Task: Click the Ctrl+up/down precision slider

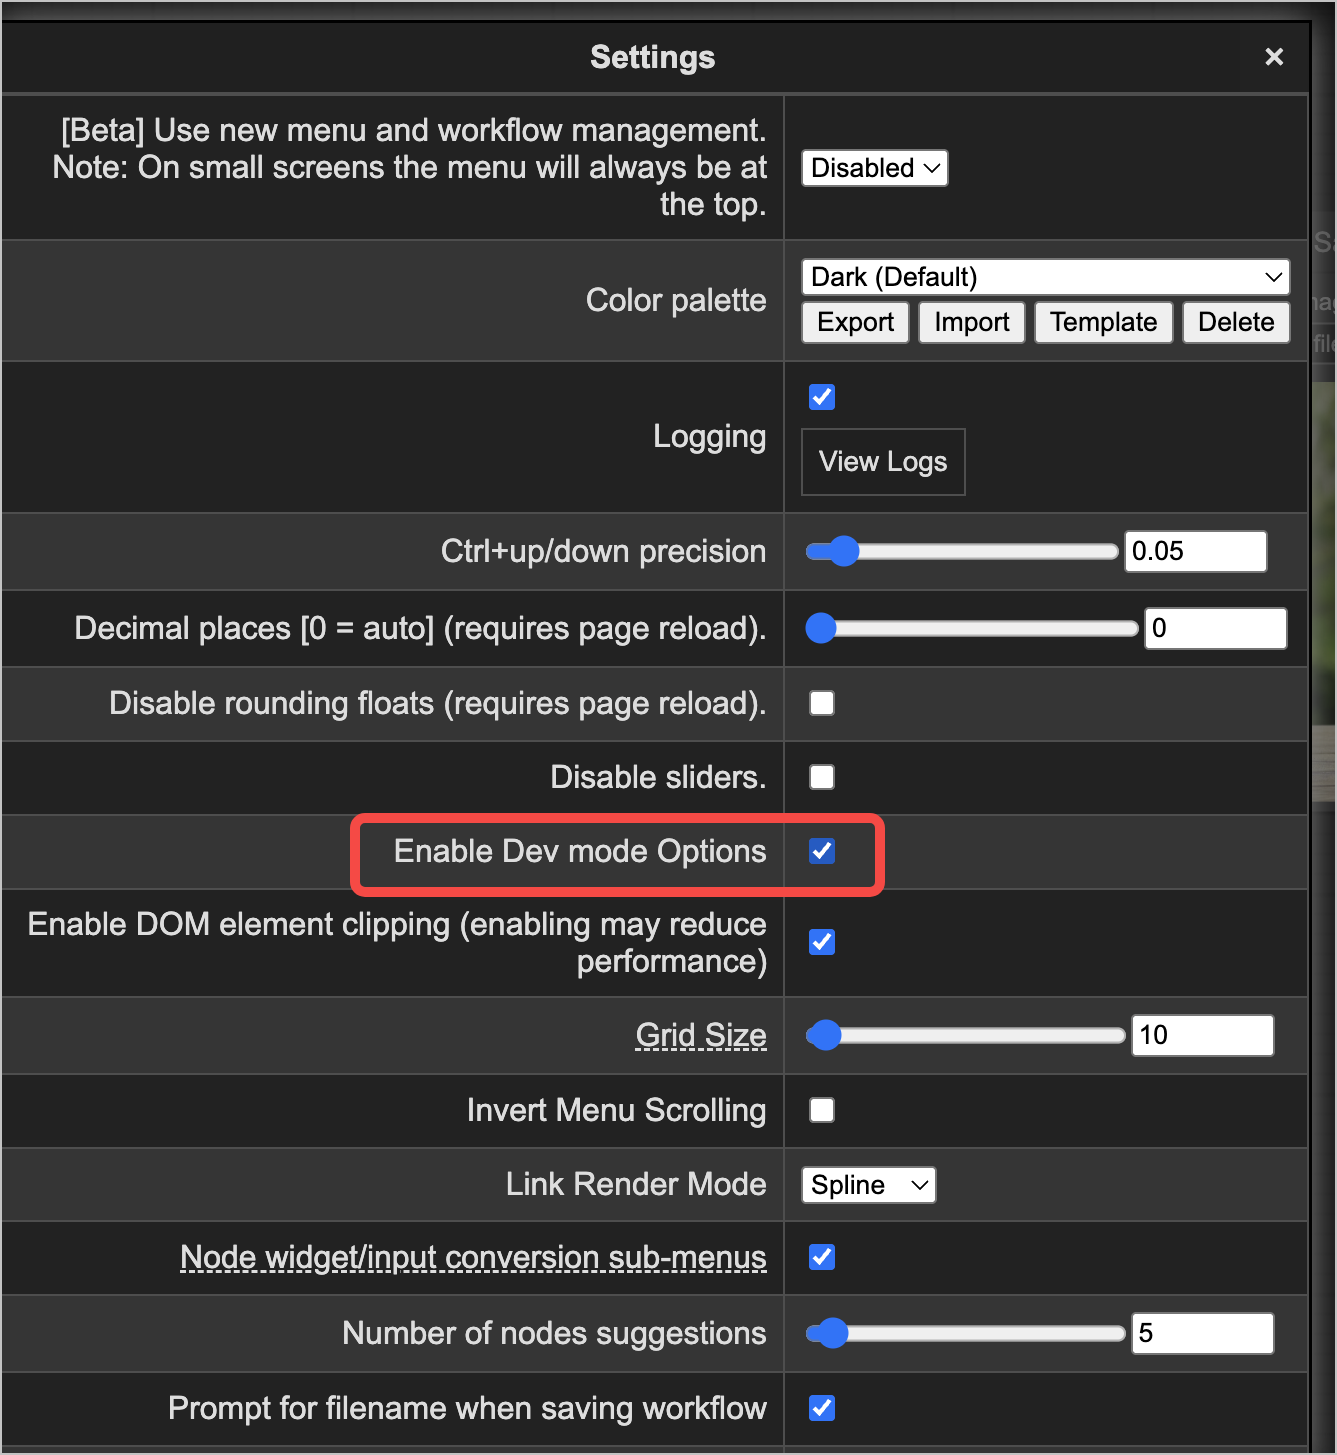Action: point(962,551)
